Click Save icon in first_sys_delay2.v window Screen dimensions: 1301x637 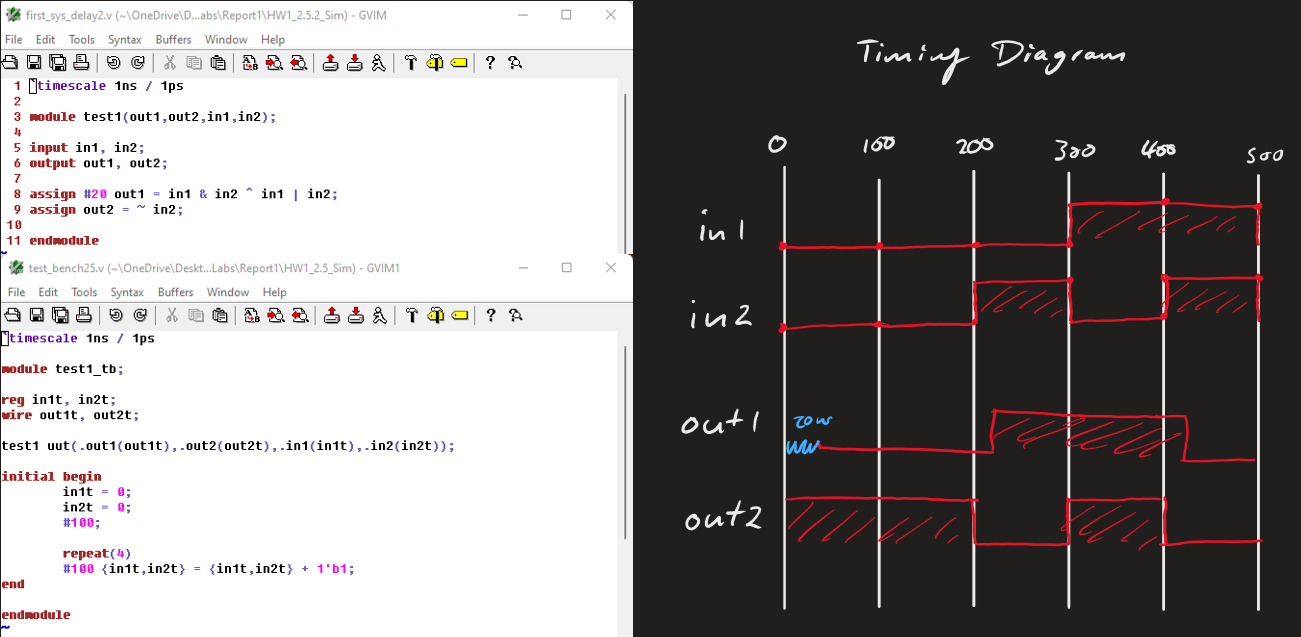pos(33,63)
